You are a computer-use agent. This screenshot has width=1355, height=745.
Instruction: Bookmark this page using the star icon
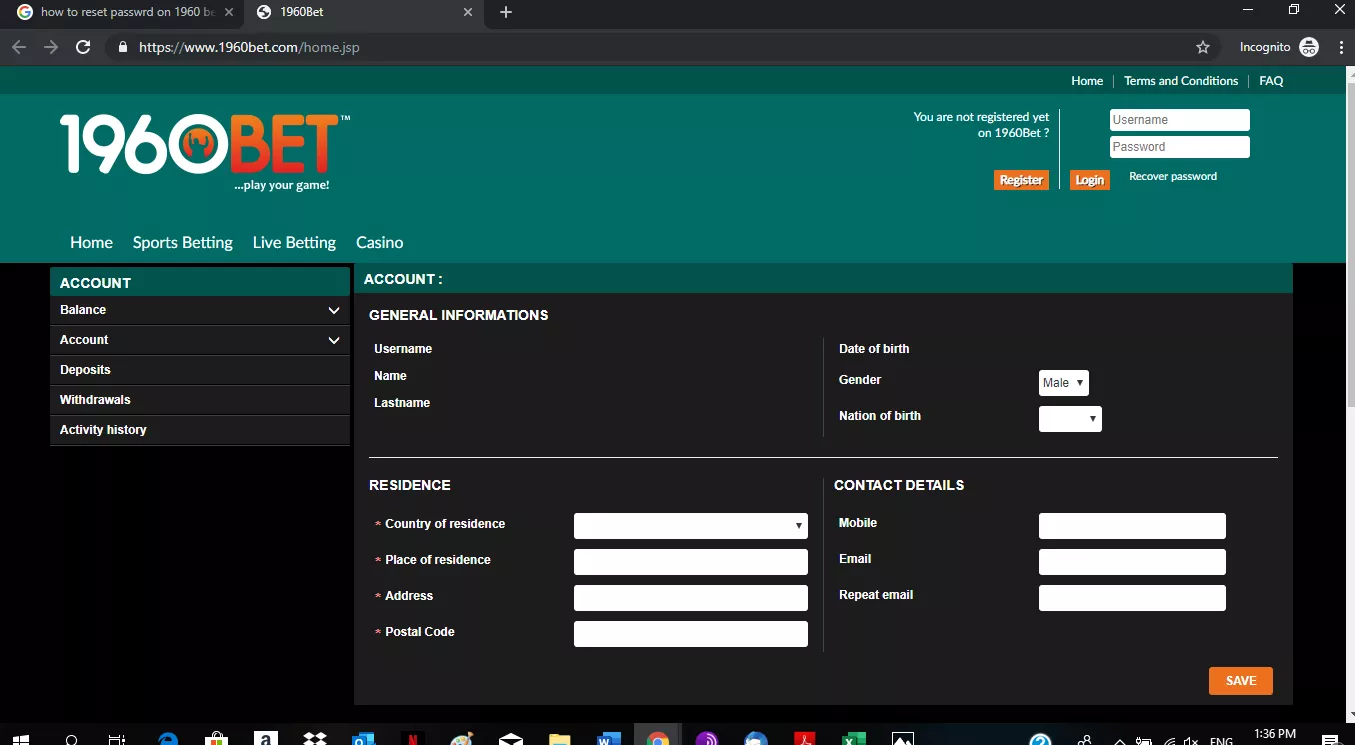pos(1203,47)
